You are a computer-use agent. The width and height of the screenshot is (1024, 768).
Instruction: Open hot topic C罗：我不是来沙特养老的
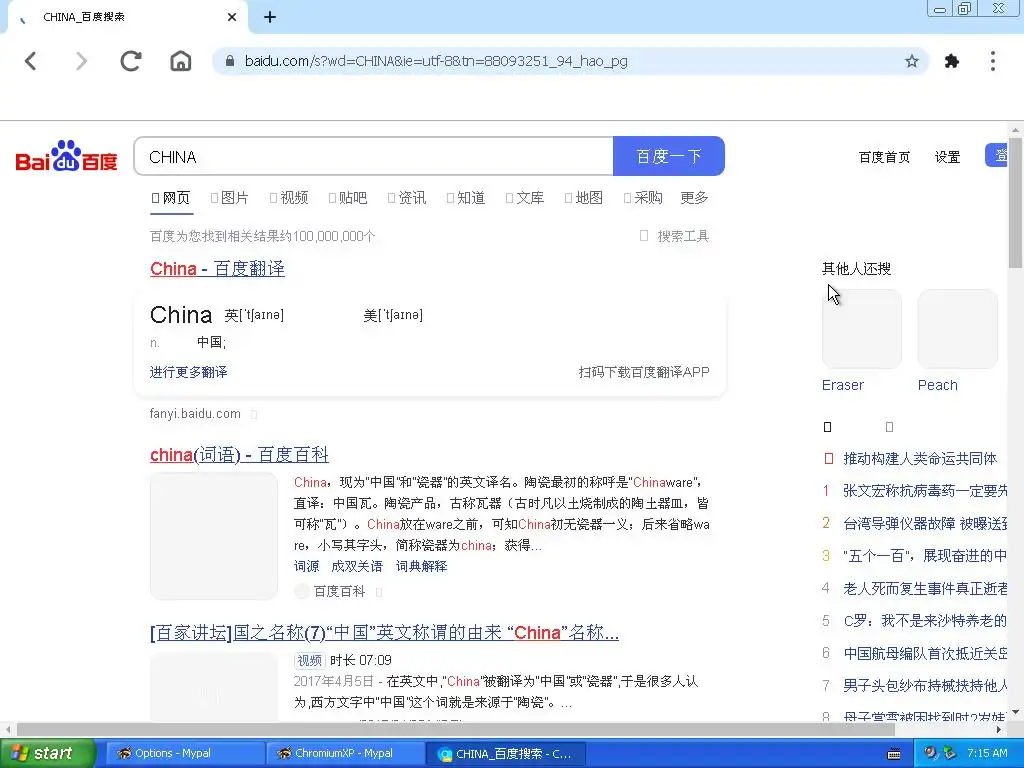point(925,620)
